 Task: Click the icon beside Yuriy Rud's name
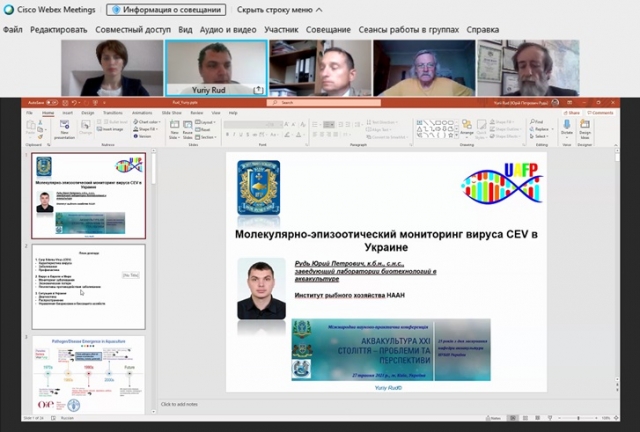click(259, 89)
